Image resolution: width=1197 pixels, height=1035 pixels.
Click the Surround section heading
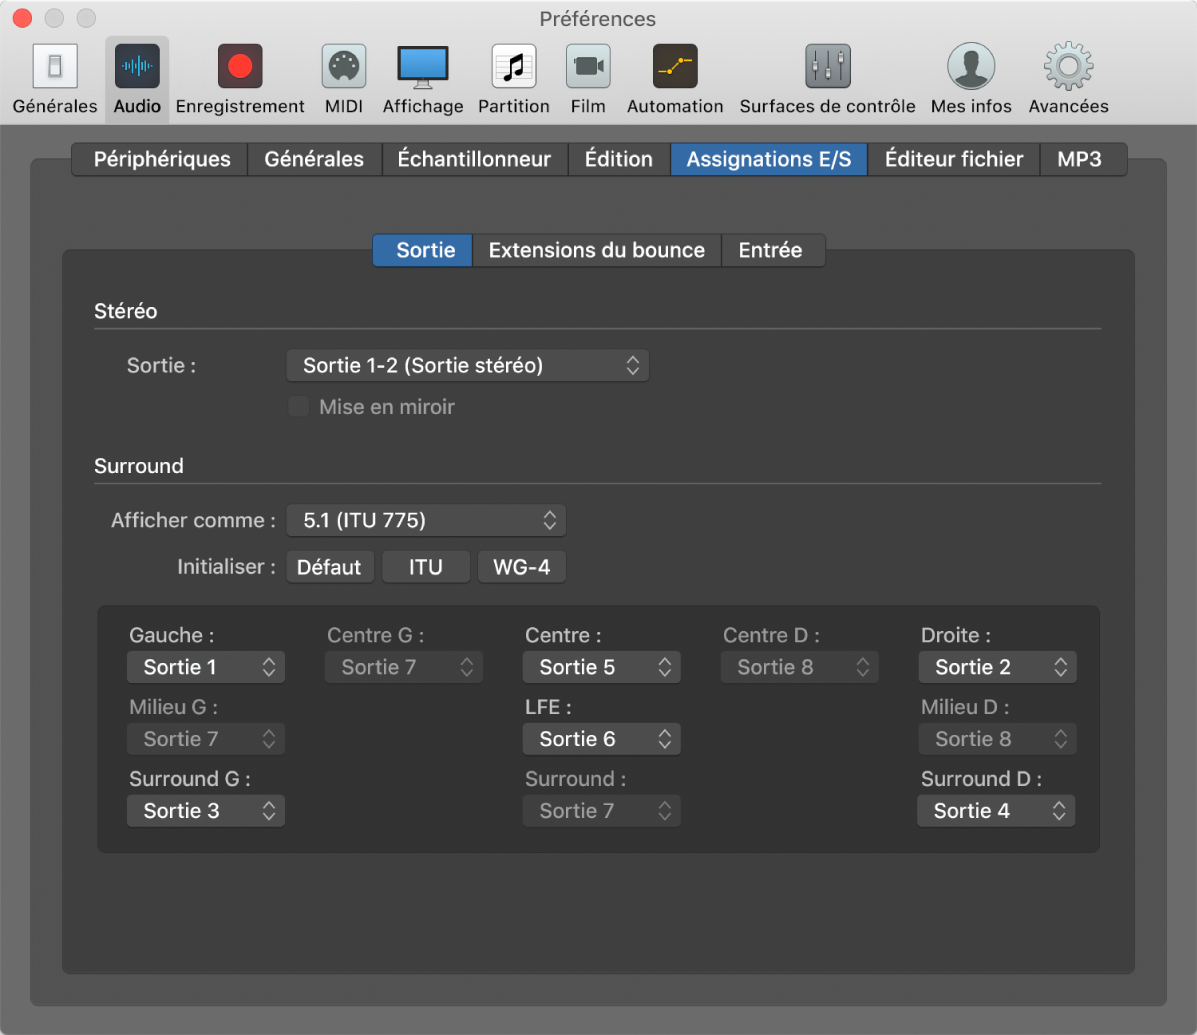click(138, 466)
